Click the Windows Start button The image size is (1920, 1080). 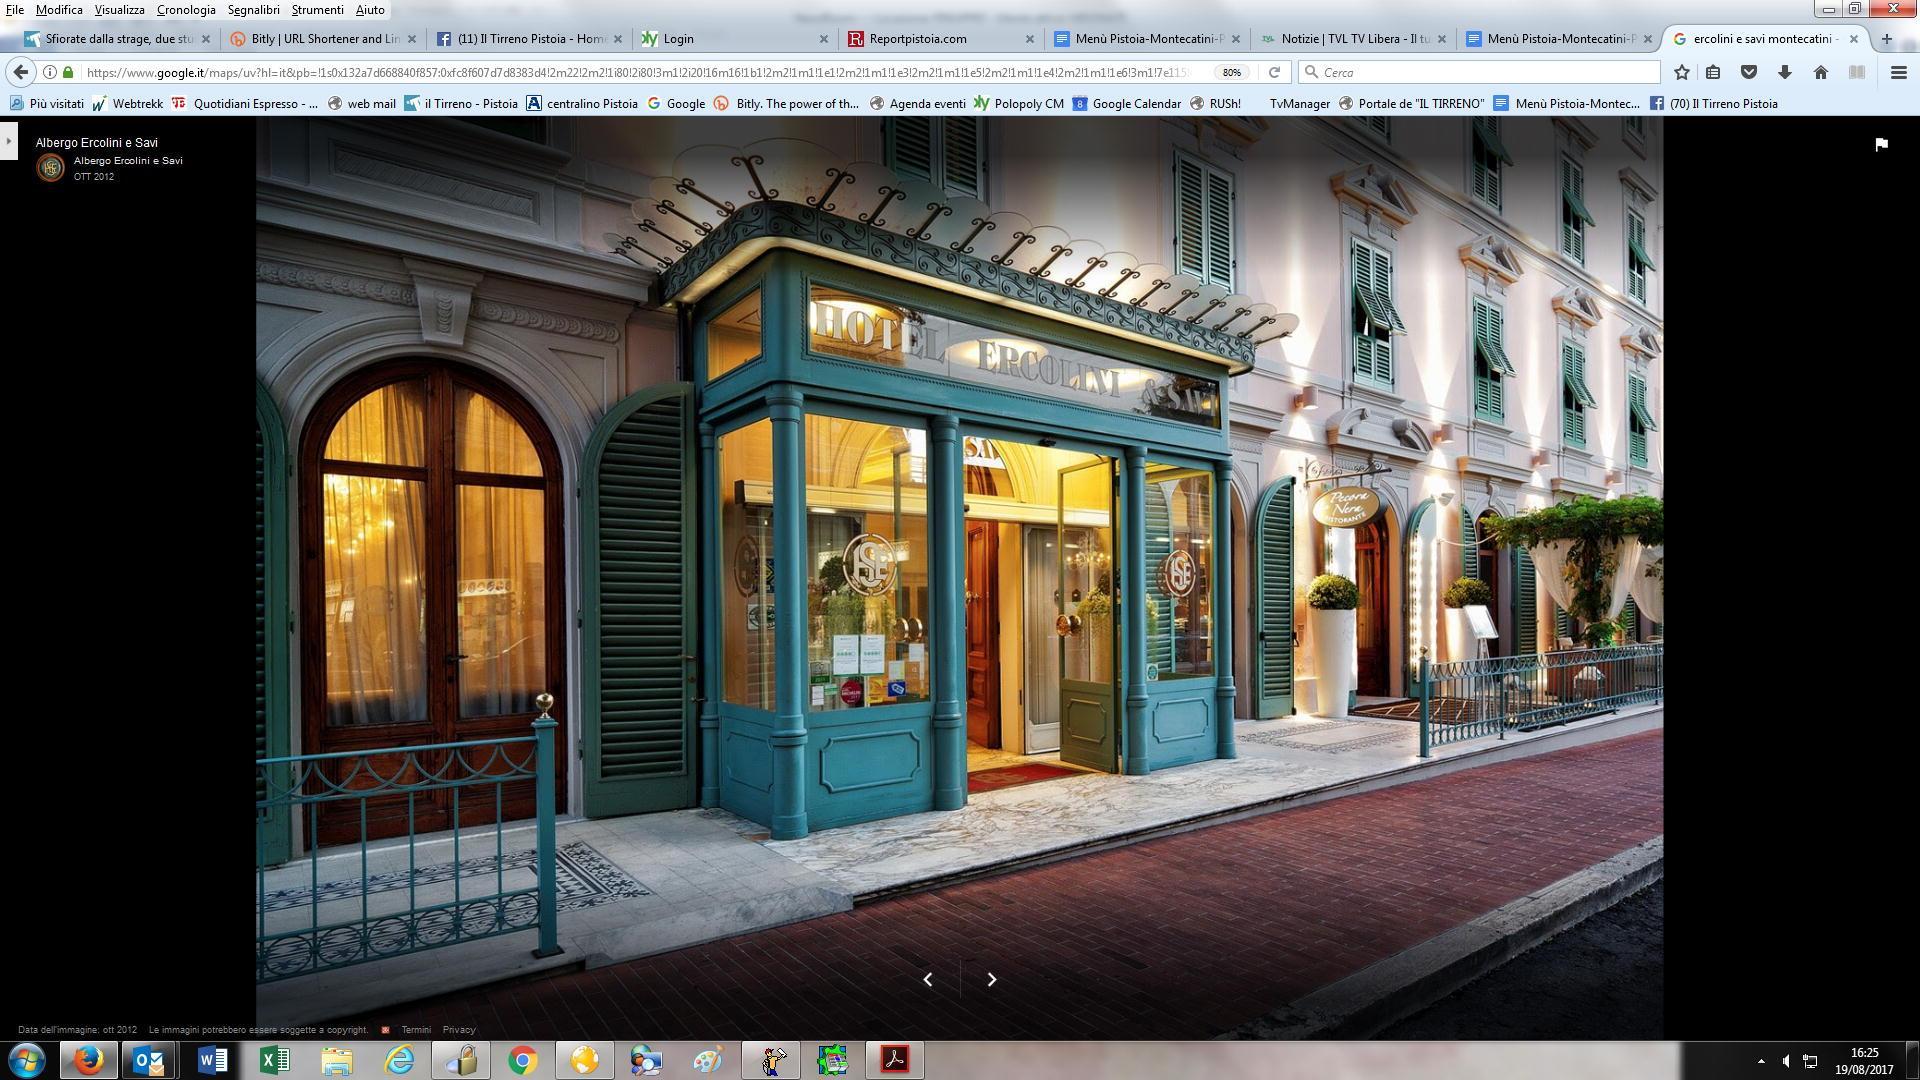(27, 1059)
